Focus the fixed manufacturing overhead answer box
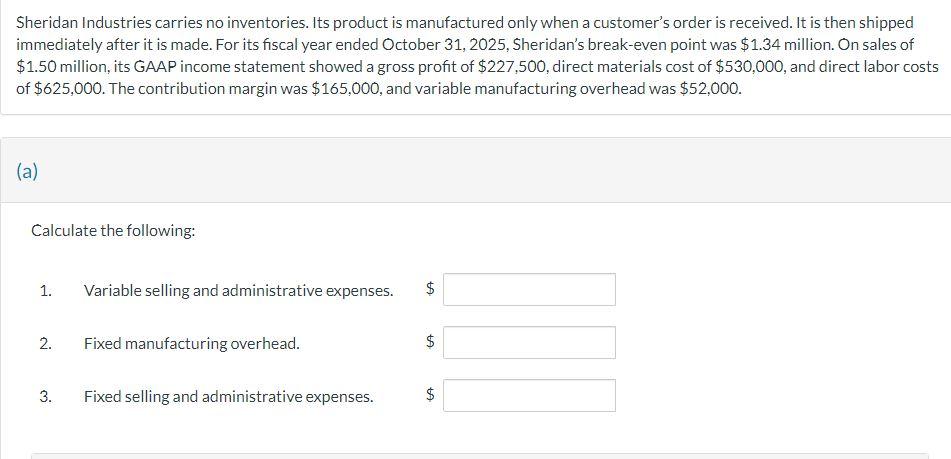Screen dimensions: 951x459 (529, 343)
